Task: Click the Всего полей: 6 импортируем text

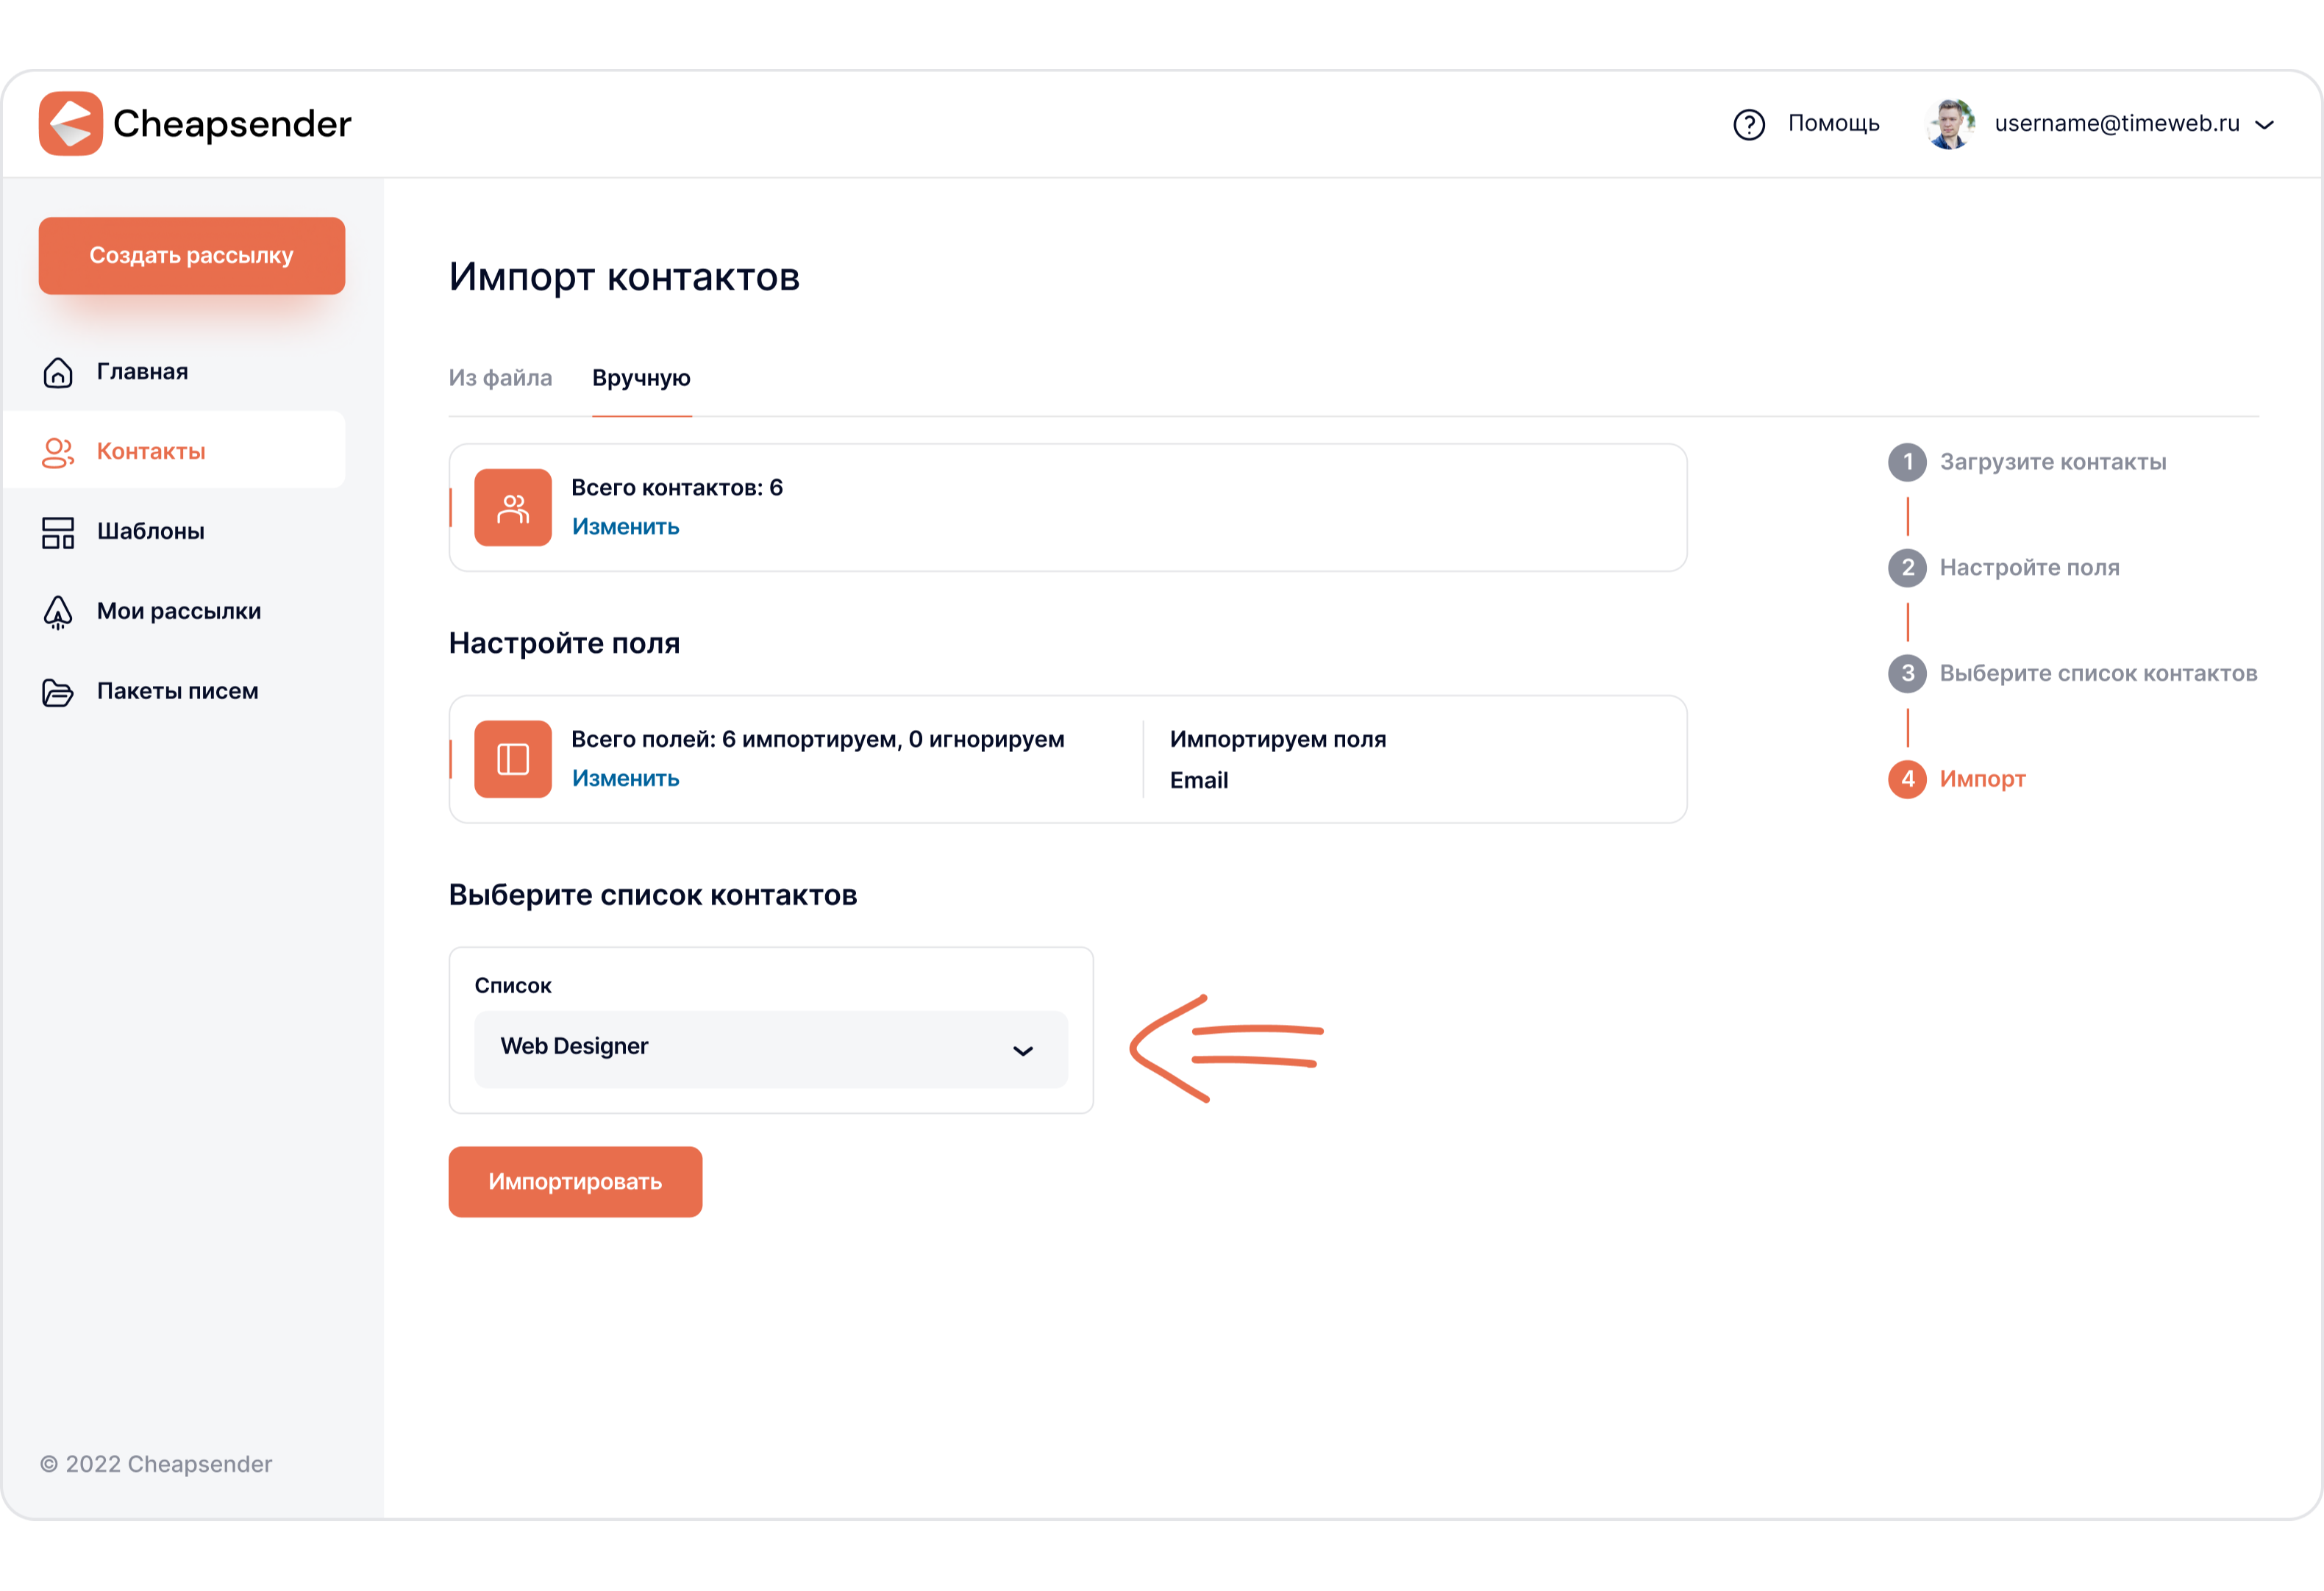Action: (x=817, y=740)
